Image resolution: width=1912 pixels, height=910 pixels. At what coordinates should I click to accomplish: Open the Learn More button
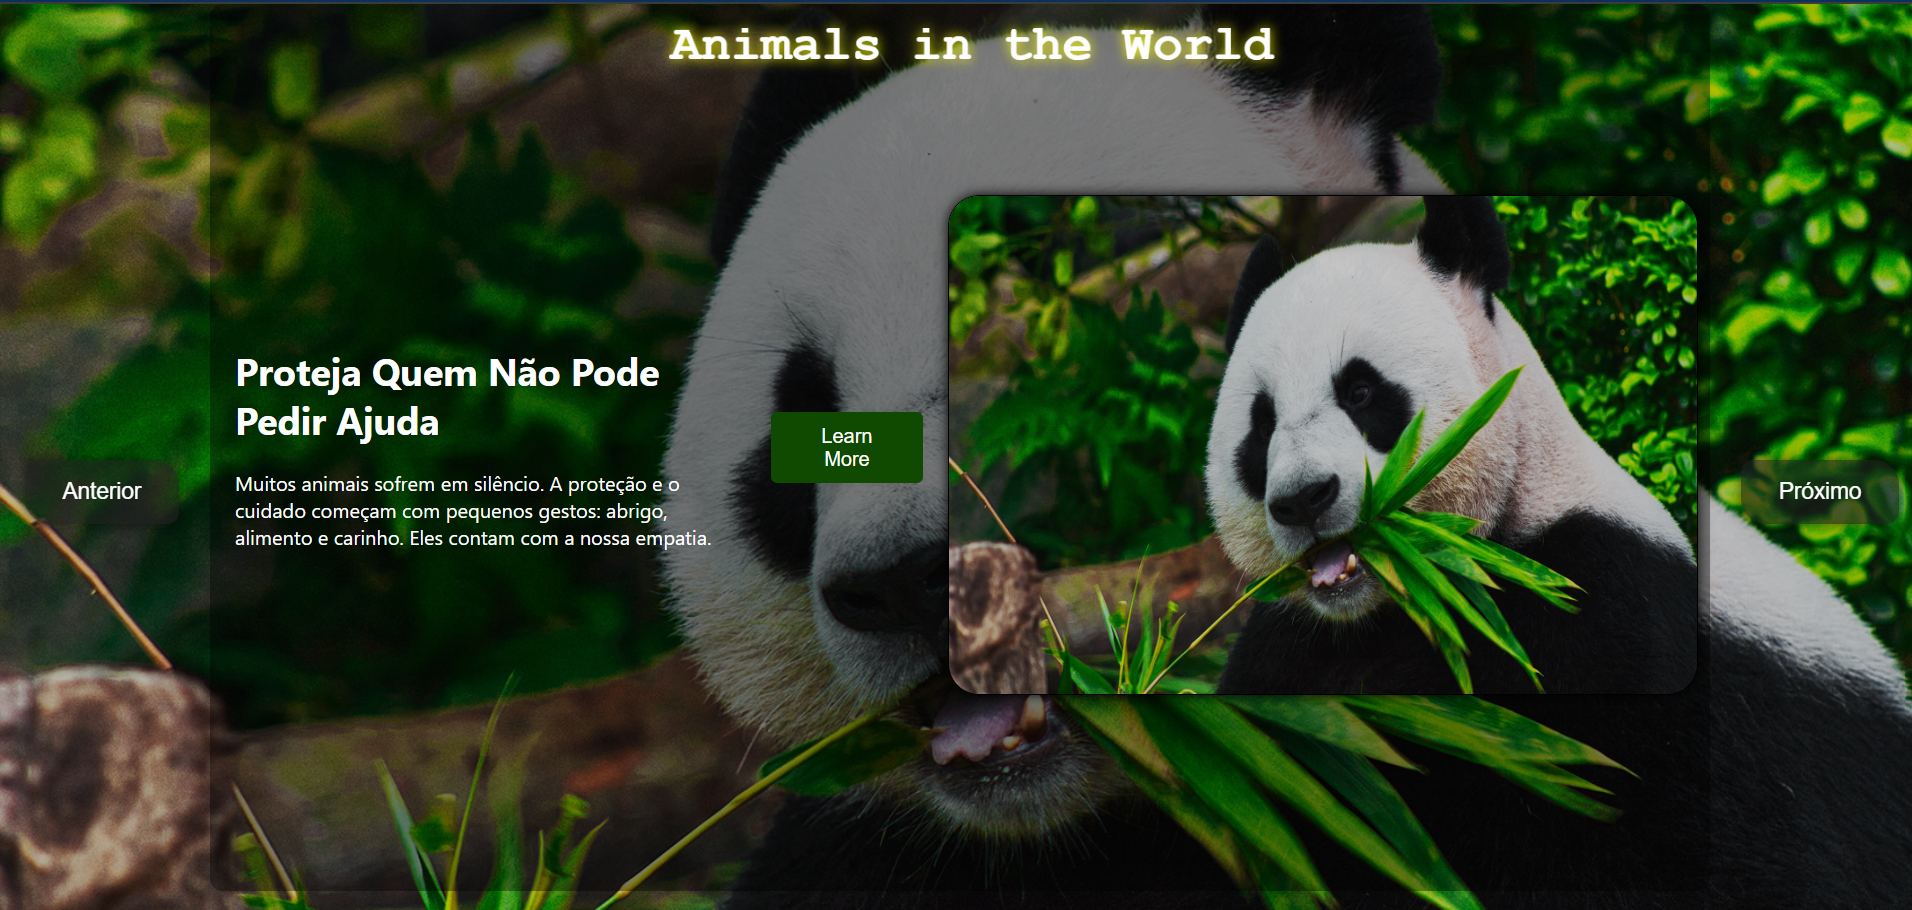pos(846,447)
